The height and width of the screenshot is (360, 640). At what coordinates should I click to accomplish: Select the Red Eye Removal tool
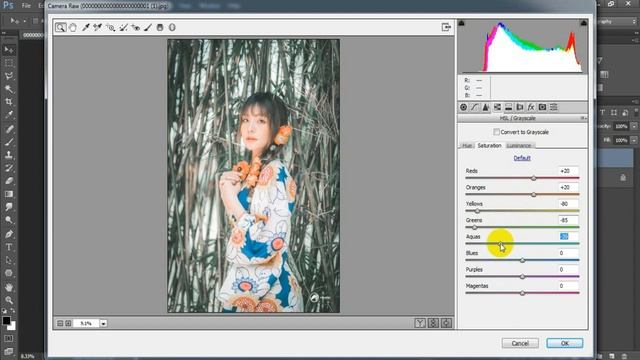pos(136,27)
